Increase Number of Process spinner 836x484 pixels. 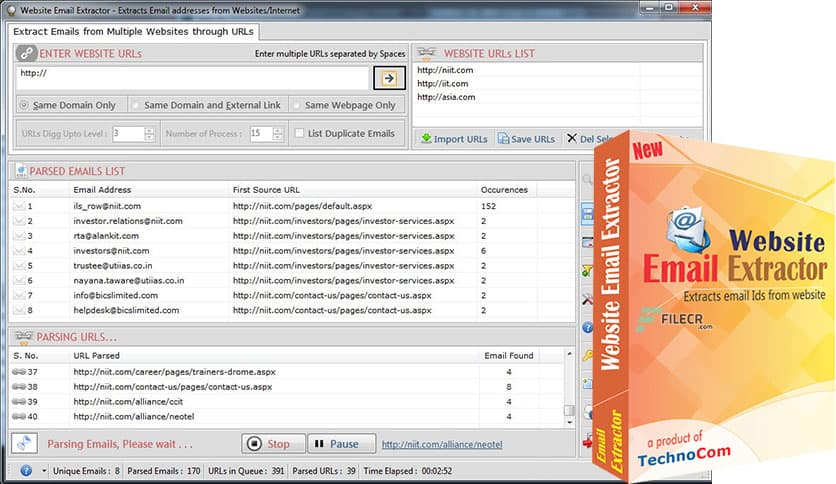[x=278, y=130]
